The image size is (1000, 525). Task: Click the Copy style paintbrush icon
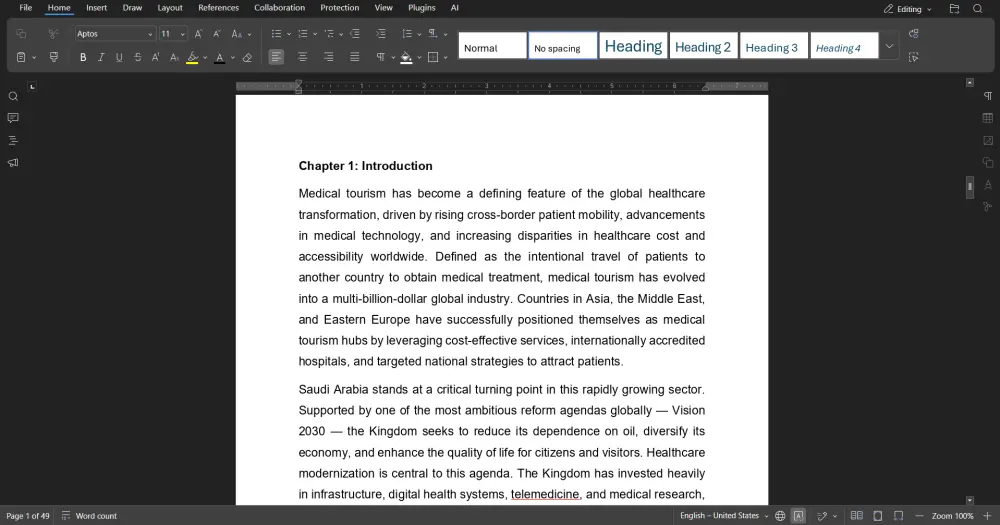pos(54,57)
